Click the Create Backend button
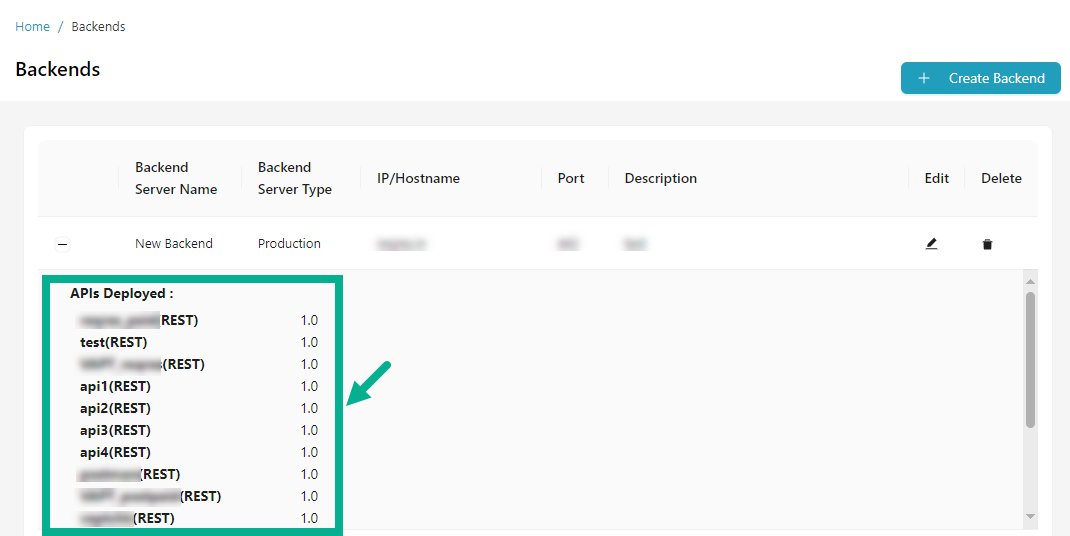1070x536 pixels. point(980,78)
